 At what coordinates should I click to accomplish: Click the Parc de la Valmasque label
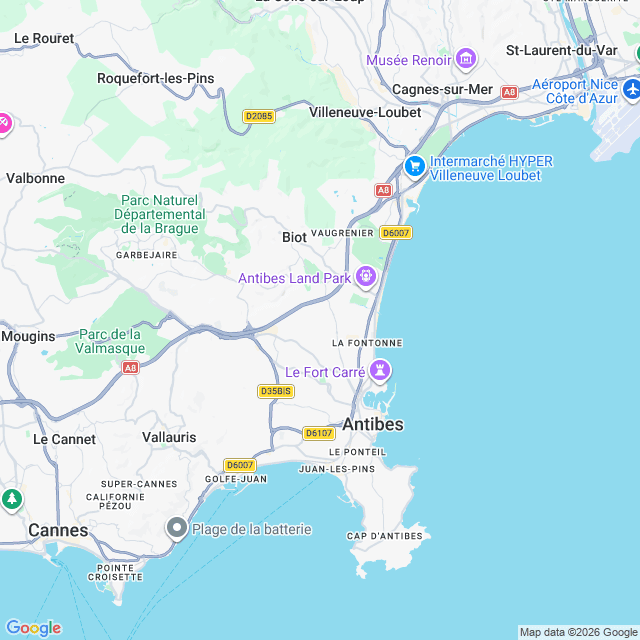click(110, 341)
